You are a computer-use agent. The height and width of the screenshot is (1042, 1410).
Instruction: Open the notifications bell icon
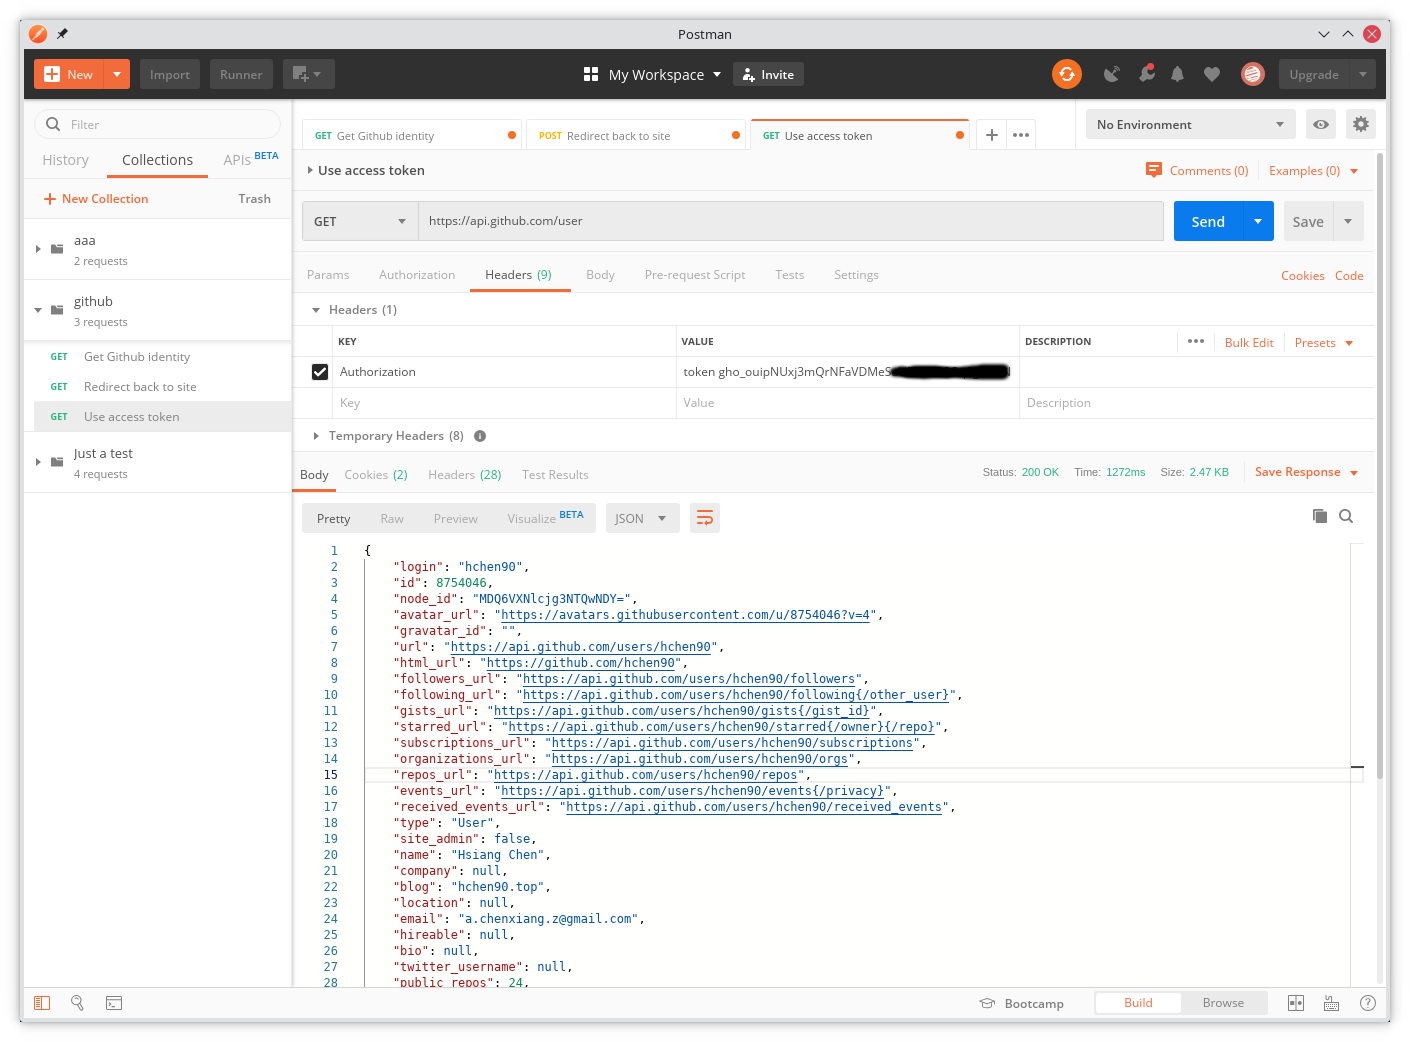(1177, 74)
